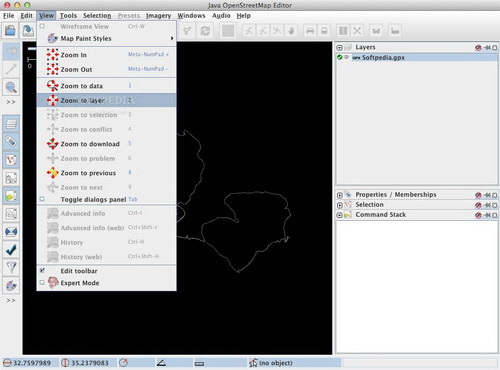Open the Audio menu

(x=221, y=16)
